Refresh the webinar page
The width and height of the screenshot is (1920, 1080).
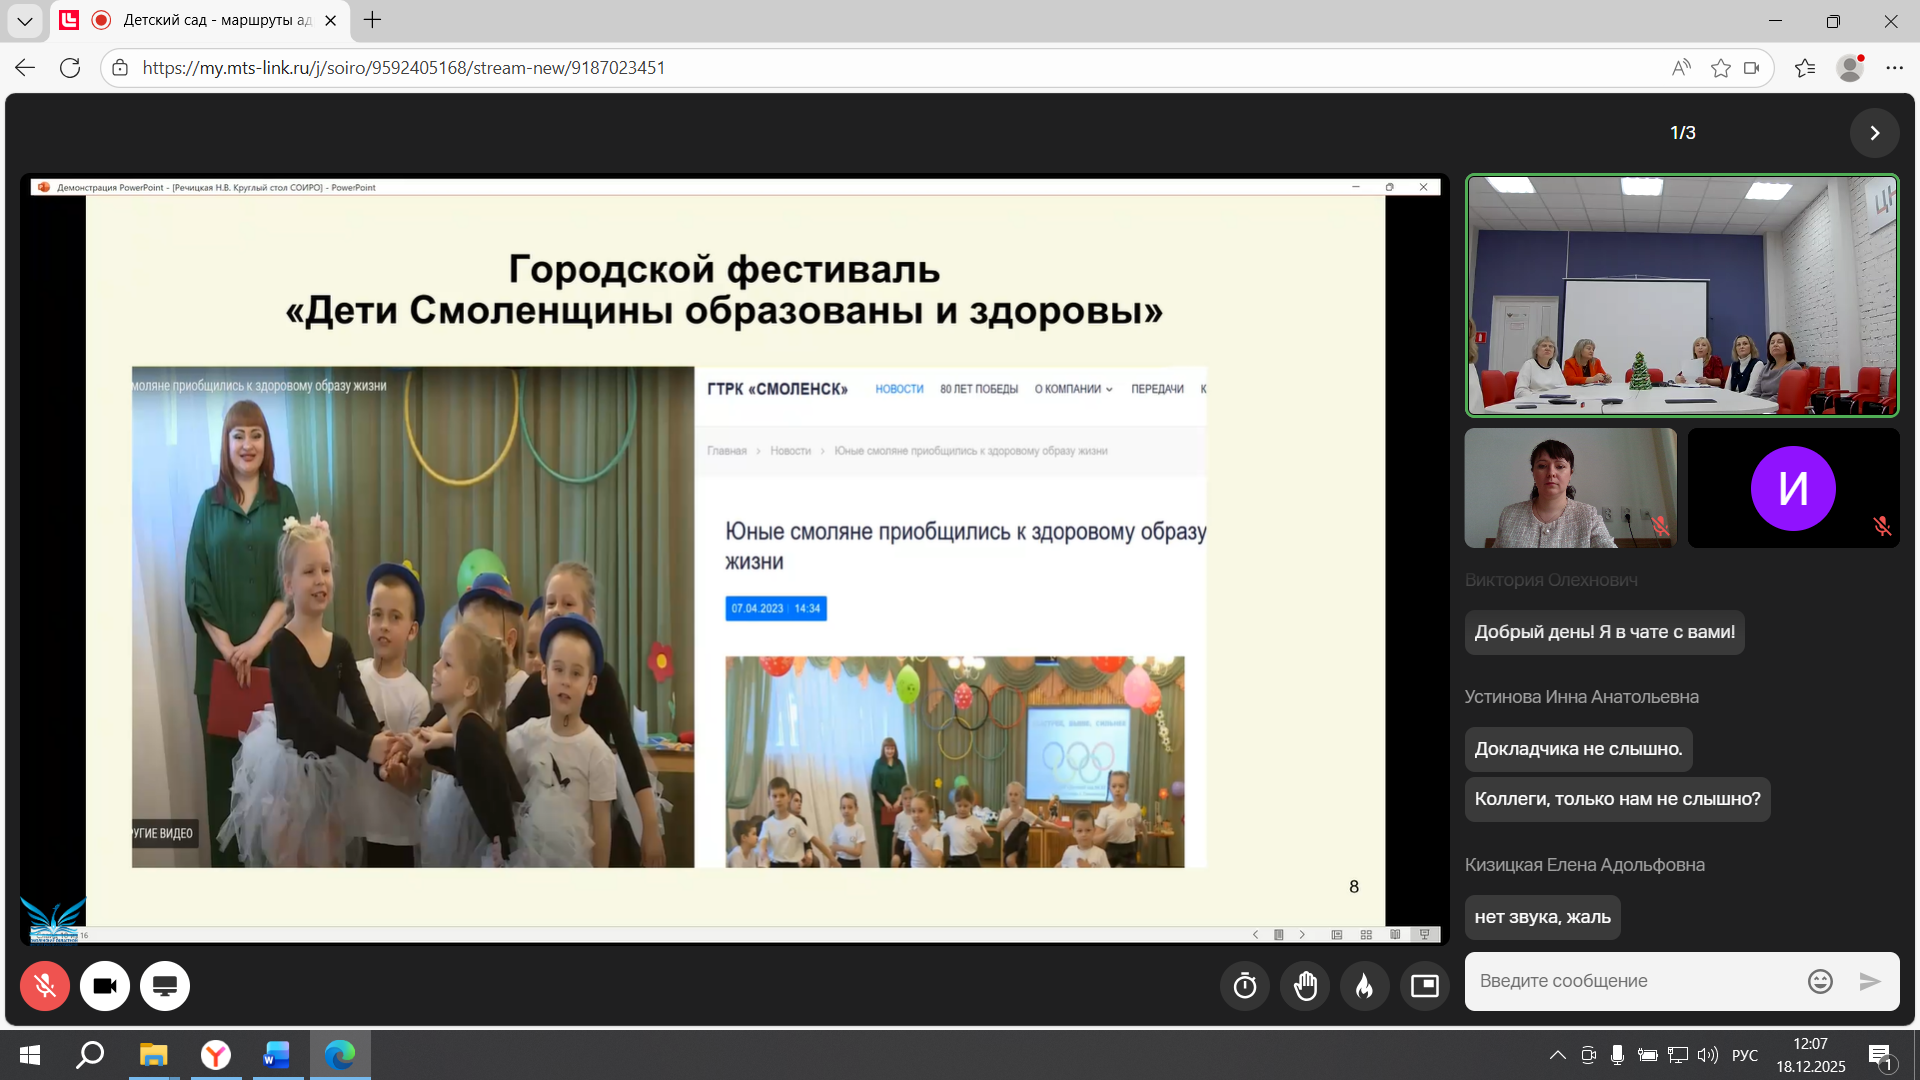[70, 68]
